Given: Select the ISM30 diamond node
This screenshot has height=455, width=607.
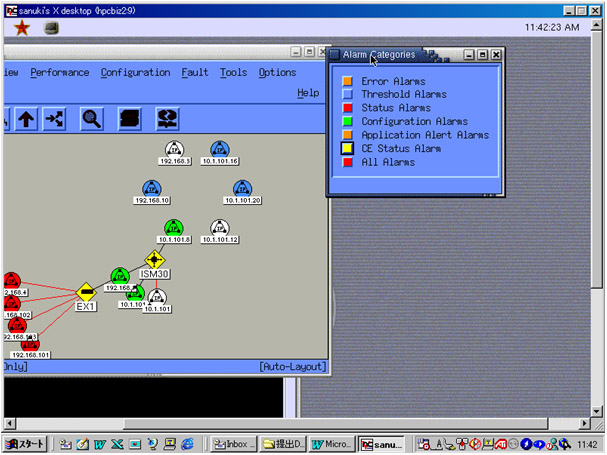Looking at the screenshot, I should 154,260.
